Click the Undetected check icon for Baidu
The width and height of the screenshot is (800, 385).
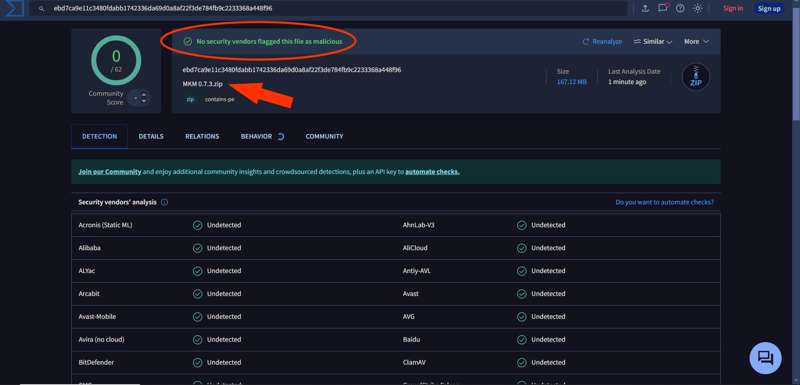click(521, 340)
